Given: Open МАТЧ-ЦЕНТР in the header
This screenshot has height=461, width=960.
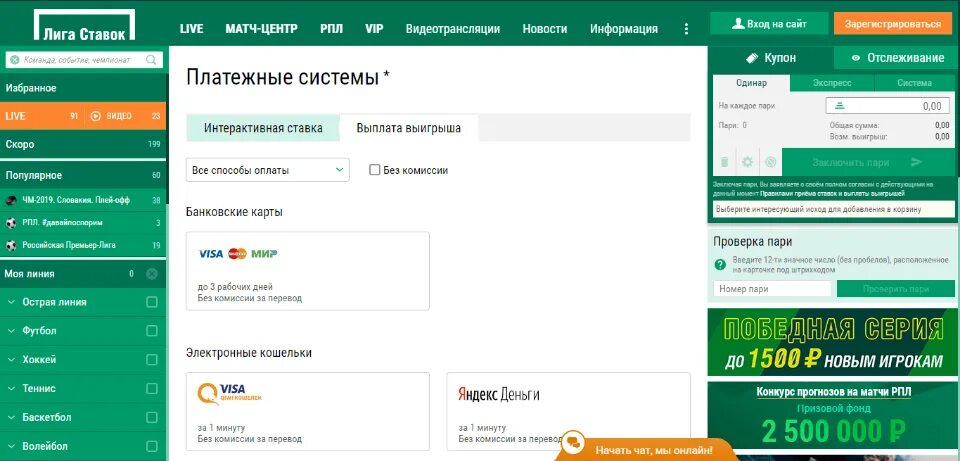Looking at the screenshot, I should tap(261, 29).
